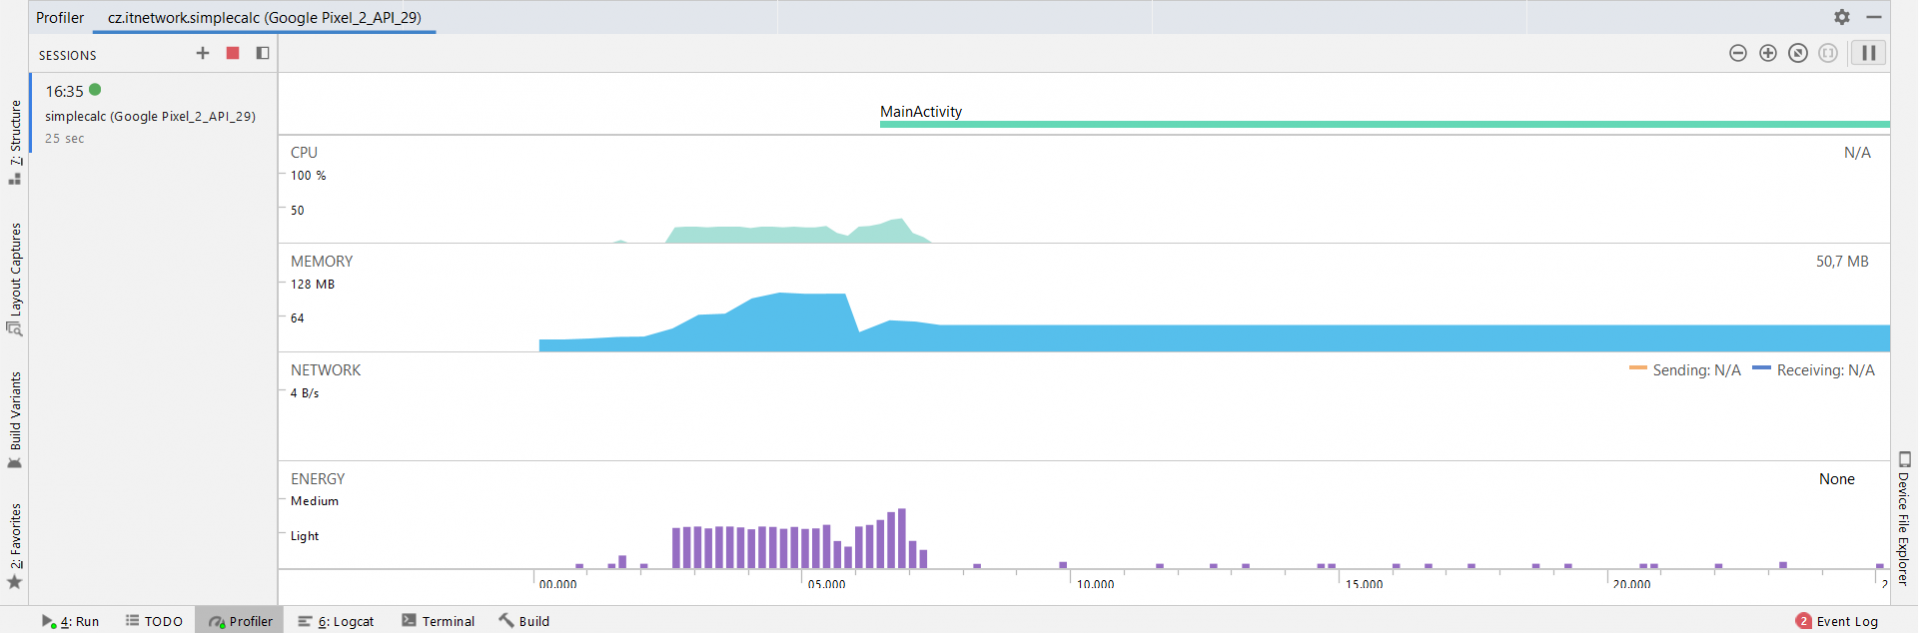This screenshot has height=633, width=1920.
Task: Click the MainActivity lifecycle bar
Action: [x=1385, y=124]
